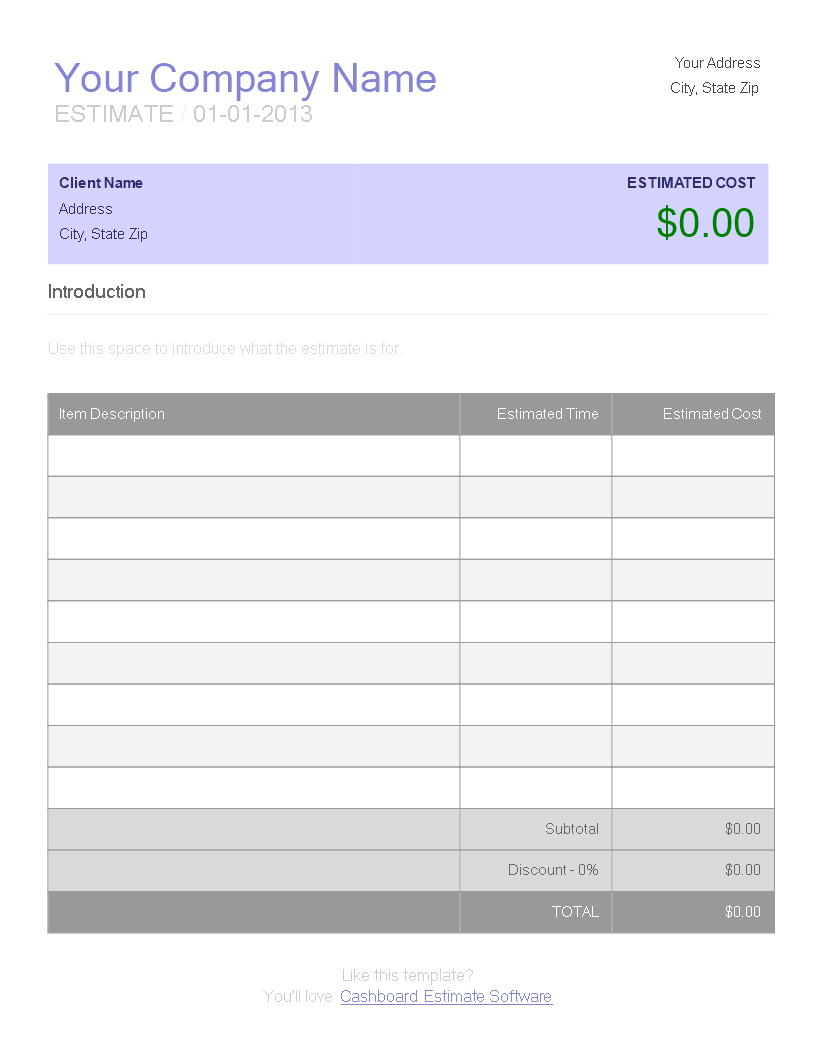The height and width of the screenshot is (1056, 816).
Task: Click the City, State Zip under Your Address
Action: [x=714, y=88]
